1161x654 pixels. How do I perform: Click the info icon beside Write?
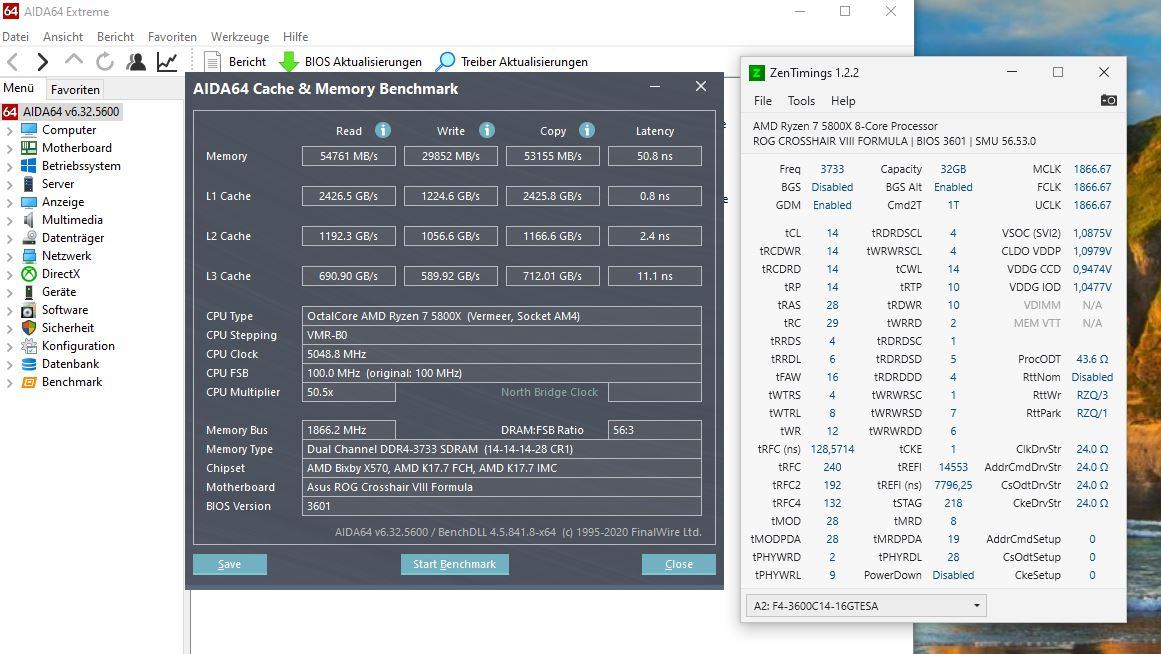click(486, 130)
